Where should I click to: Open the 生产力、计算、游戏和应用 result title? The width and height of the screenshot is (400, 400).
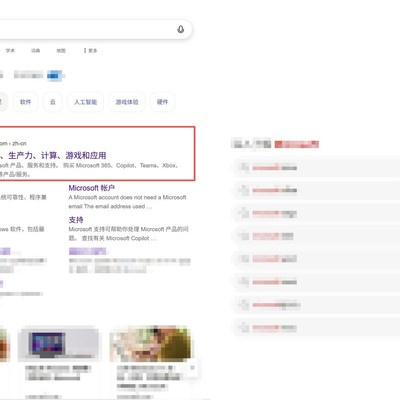53,155
